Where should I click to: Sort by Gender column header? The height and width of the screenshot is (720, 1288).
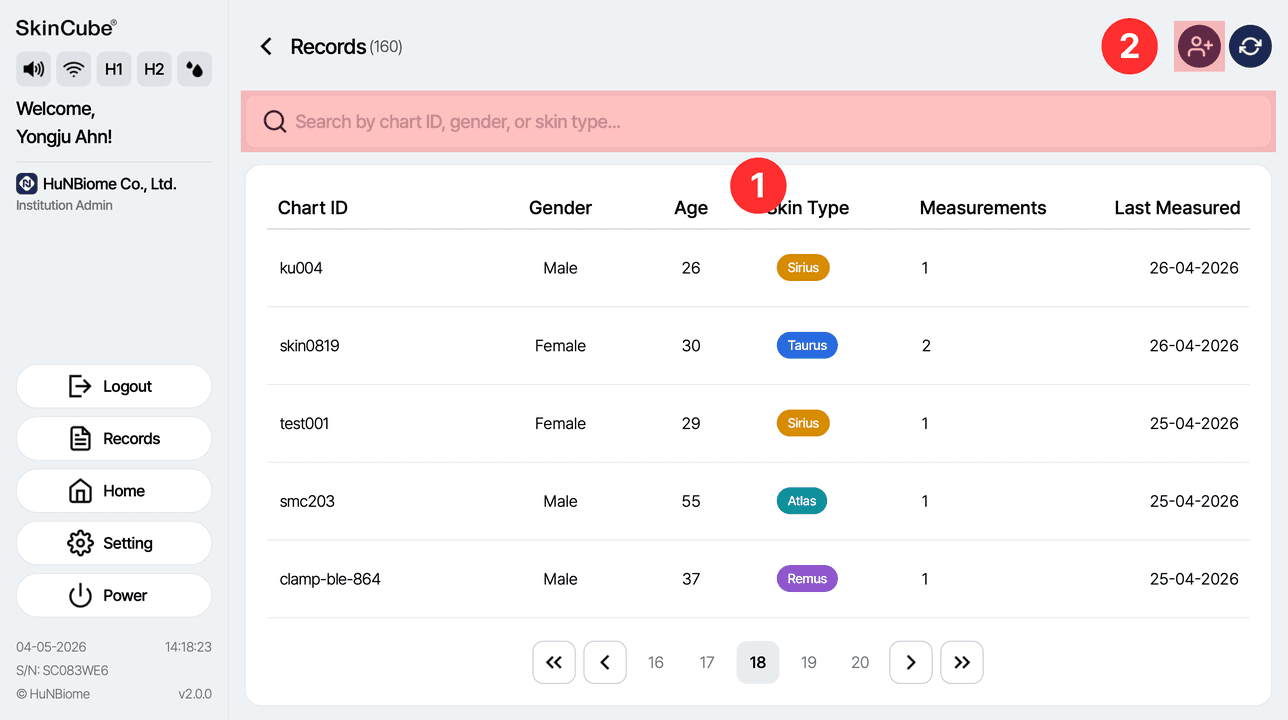[x=560, y=208]
